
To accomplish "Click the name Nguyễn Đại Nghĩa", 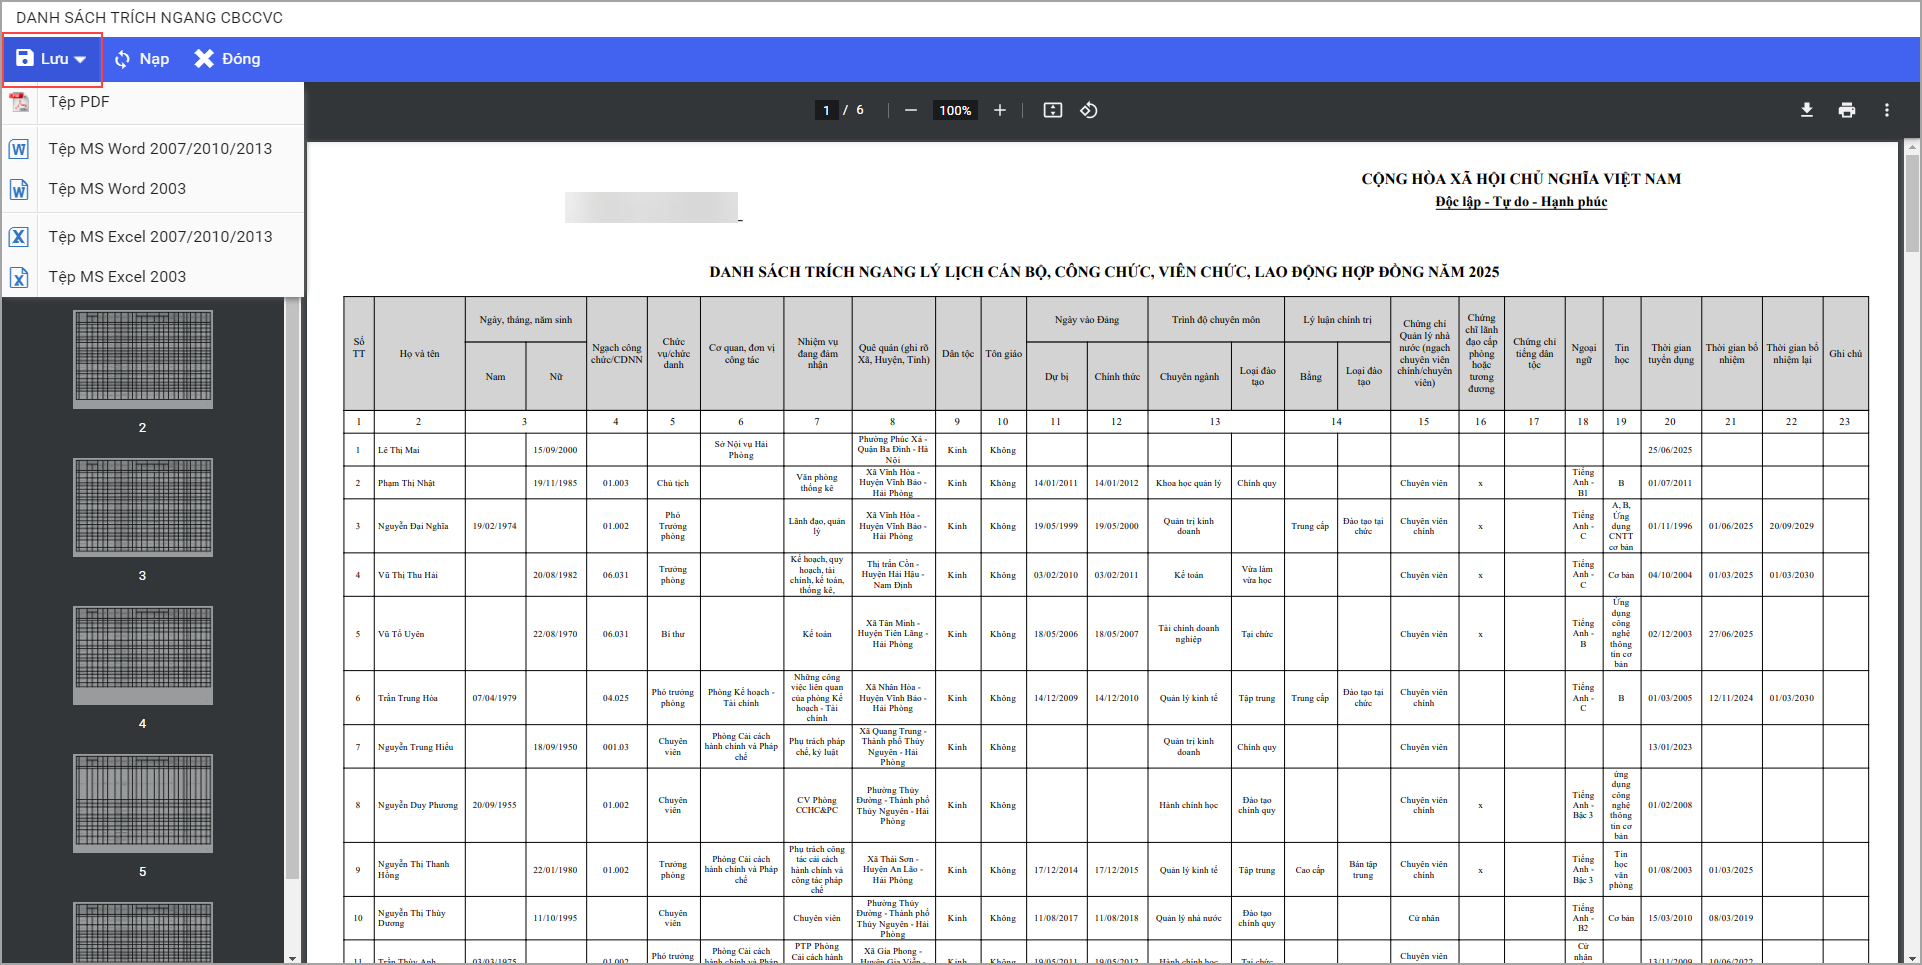I will click(x=413, y=526).
